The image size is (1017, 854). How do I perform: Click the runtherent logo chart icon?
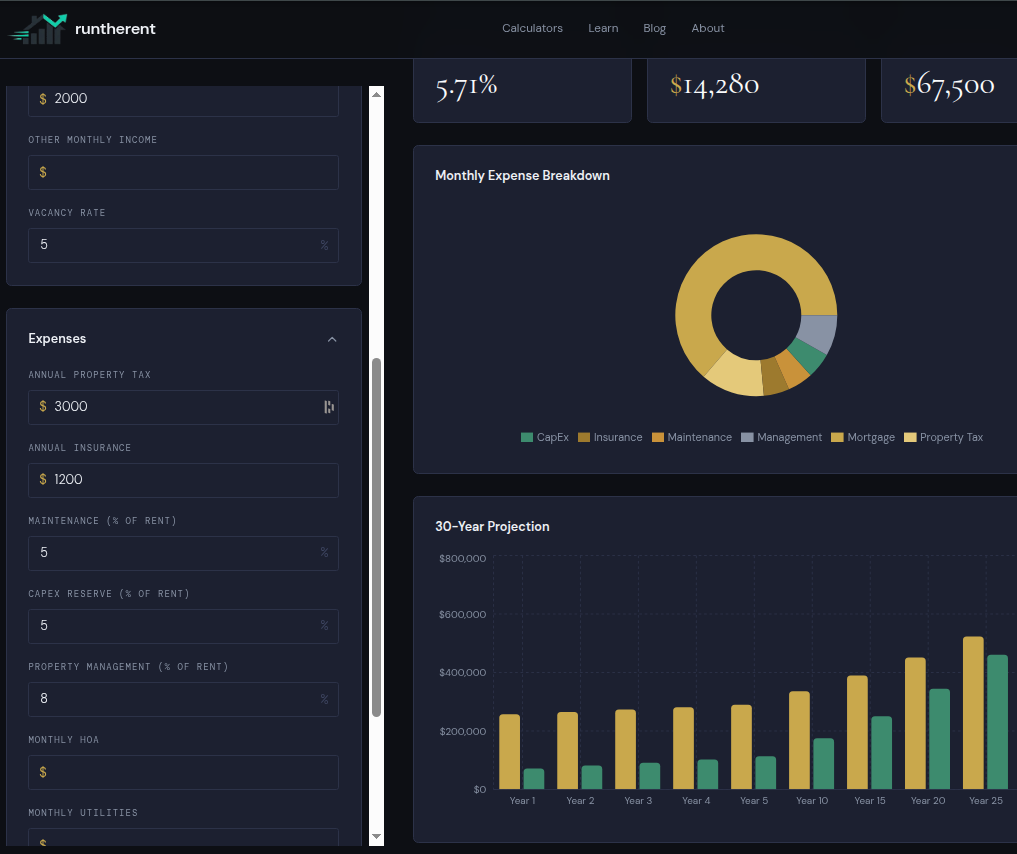point(38,28)
